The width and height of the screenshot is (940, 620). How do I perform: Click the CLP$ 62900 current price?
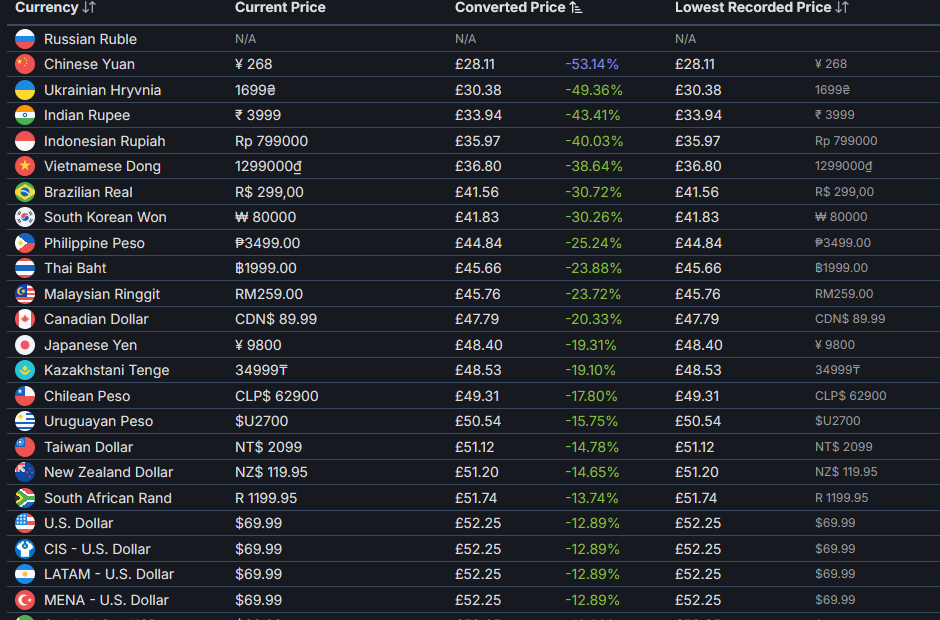pyautogui.click(x=277, y=396)
